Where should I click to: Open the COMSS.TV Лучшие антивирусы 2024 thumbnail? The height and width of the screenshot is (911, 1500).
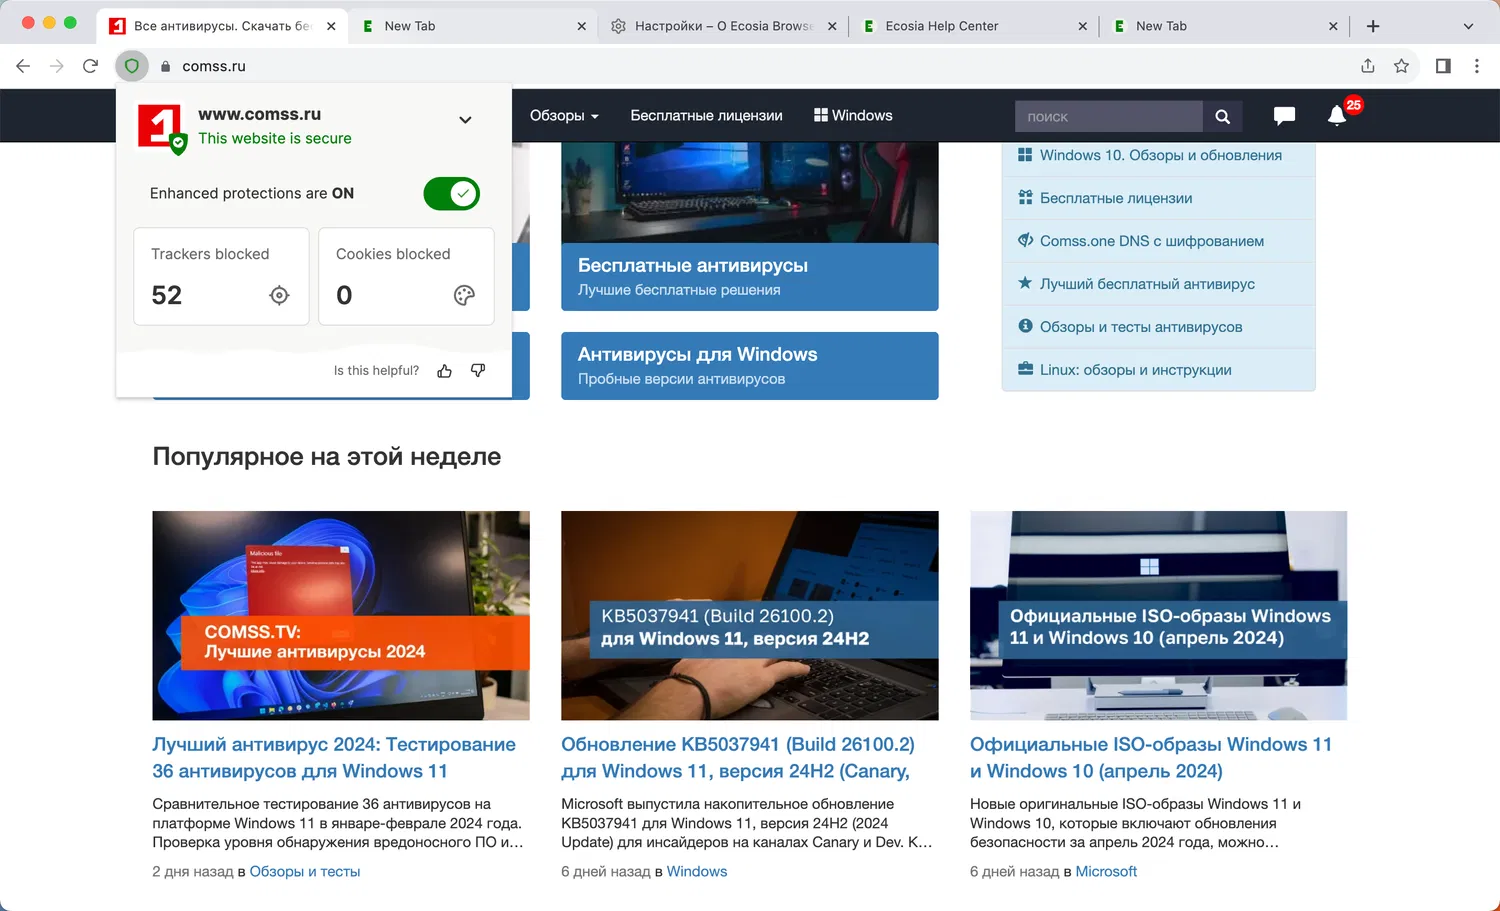point(341,616)
